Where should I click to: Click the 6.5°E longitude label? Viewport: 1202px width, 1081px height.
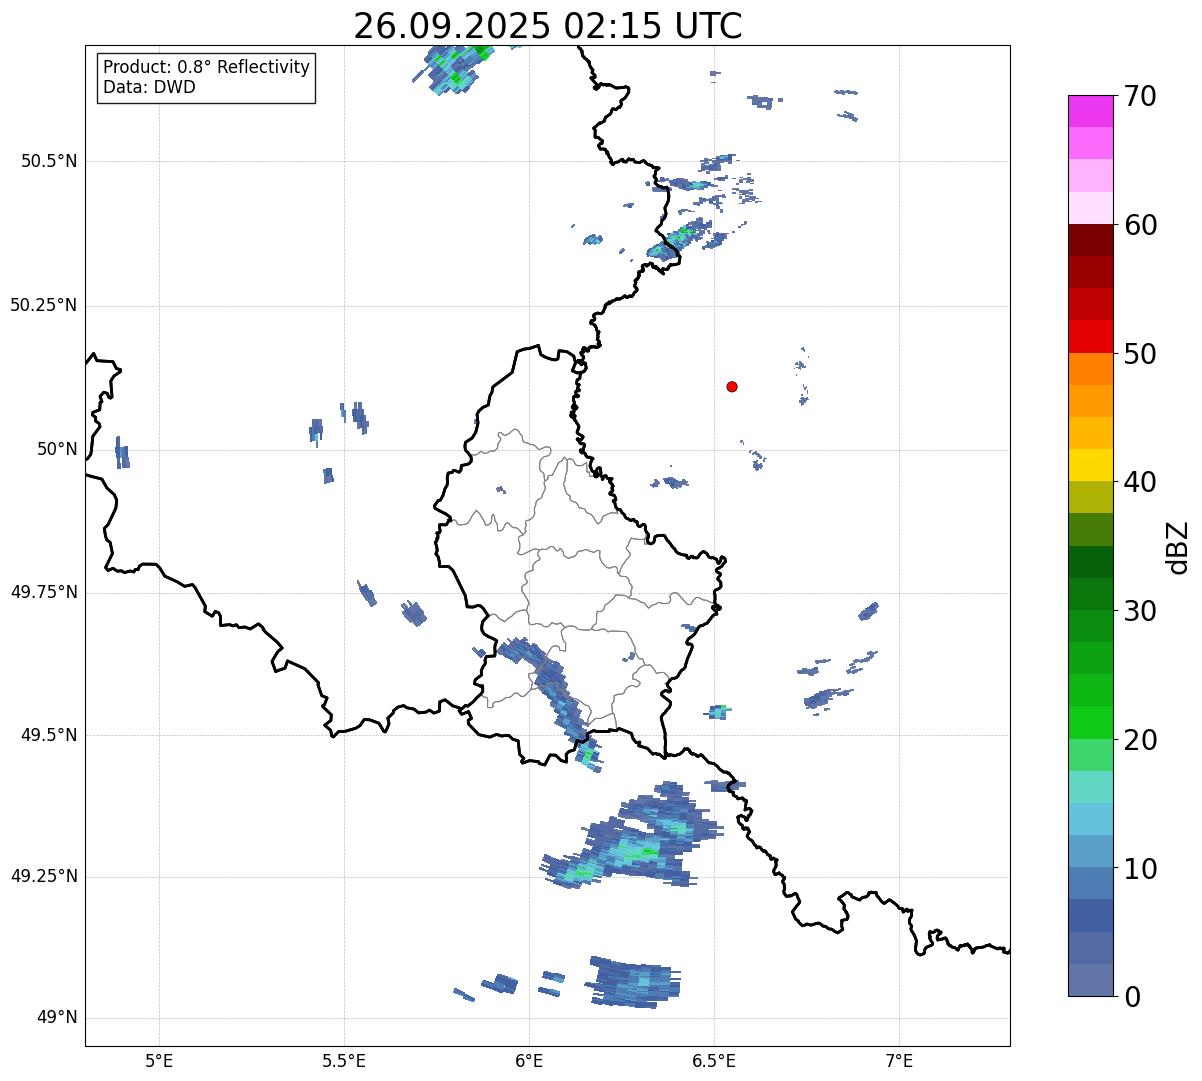tap(714, 1060)
